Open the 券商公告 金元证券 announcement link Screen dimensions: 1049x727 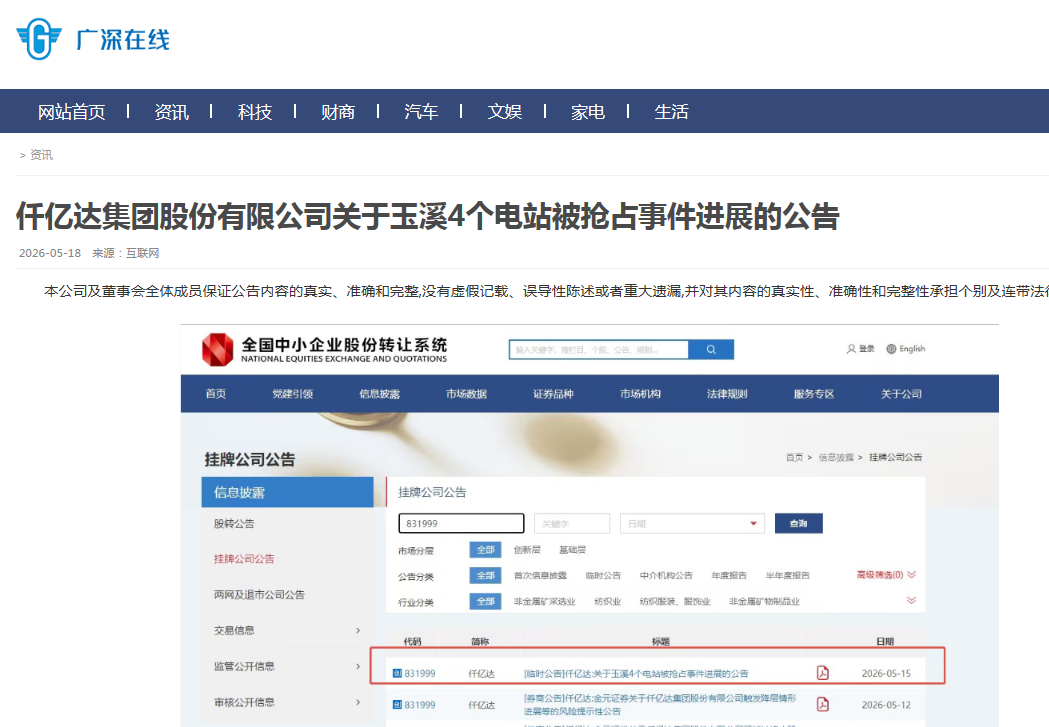(x=660, y=704)
